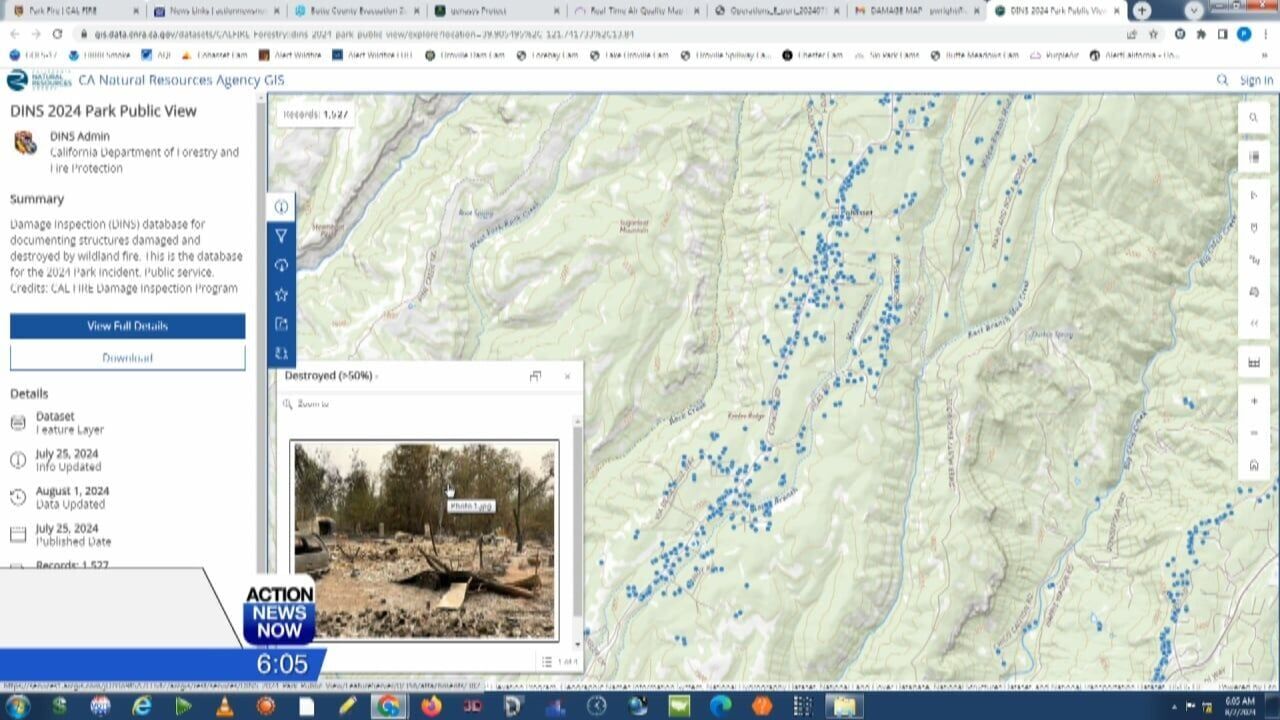Open the popup feature list menu

click(547, 661)
